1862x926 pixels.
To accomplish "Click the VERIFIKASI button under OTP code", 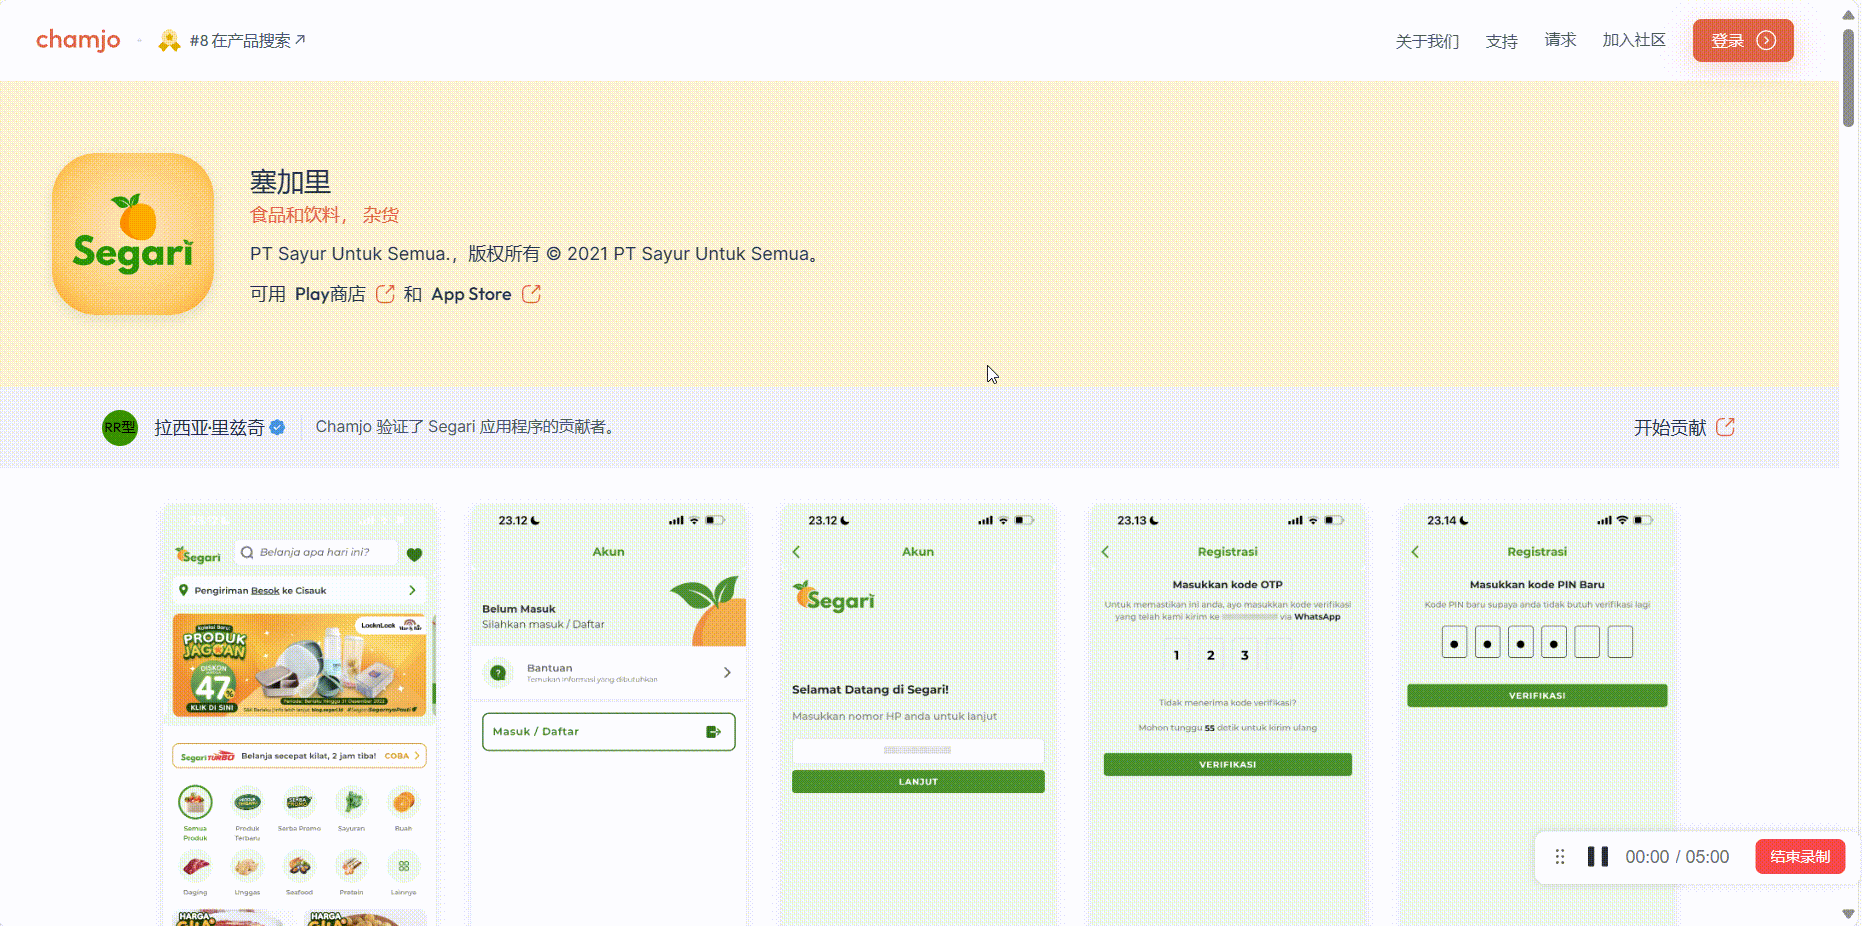I will tap(1227, 765).
